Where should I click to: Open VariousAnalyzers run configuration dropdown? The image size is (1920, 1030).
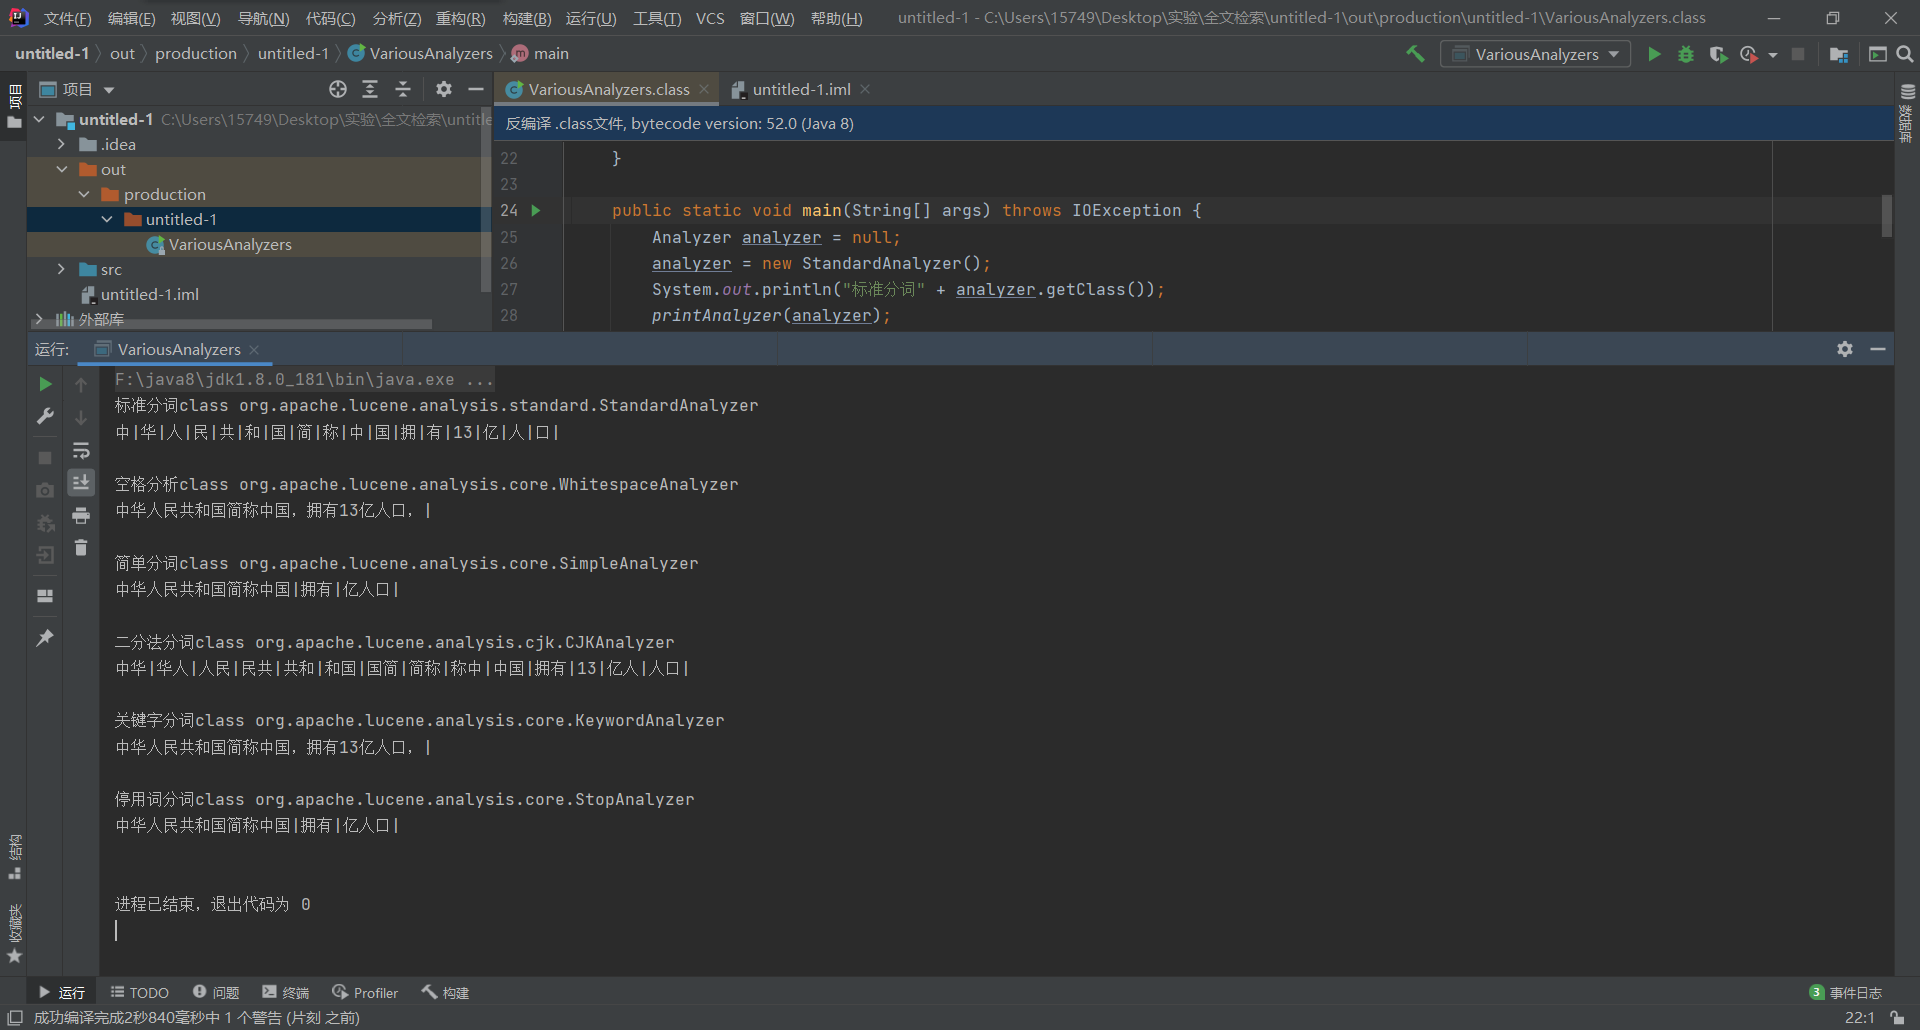pos(1535,54)
